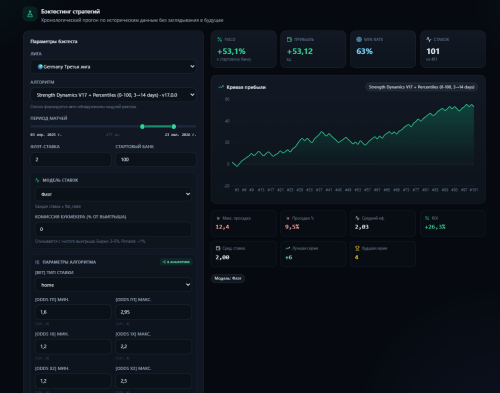Click the Прибыль card icon

click(289, 39)
